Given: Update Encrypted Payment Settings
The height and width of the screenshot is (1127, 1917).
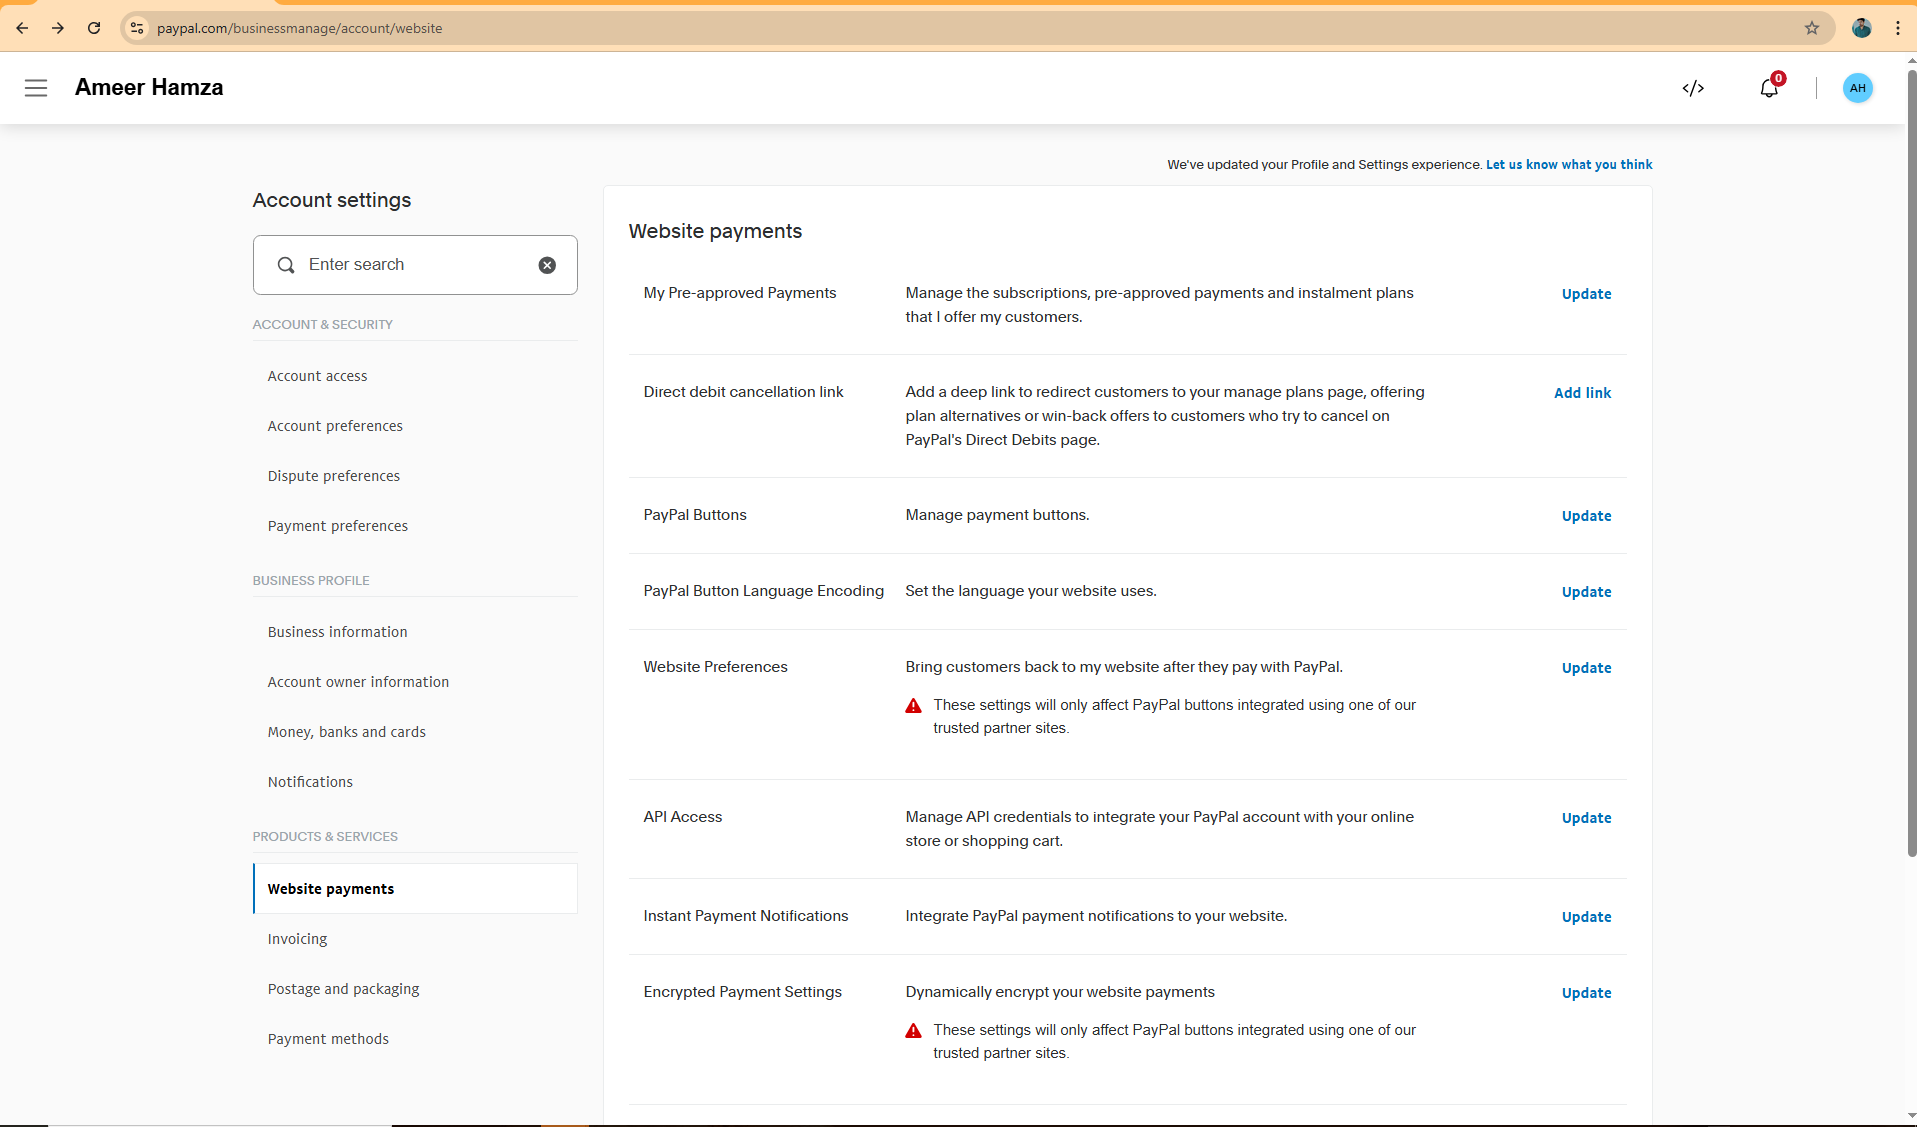Looking at the screenshot, I should pyautogui.click(x=1586, y=993).
